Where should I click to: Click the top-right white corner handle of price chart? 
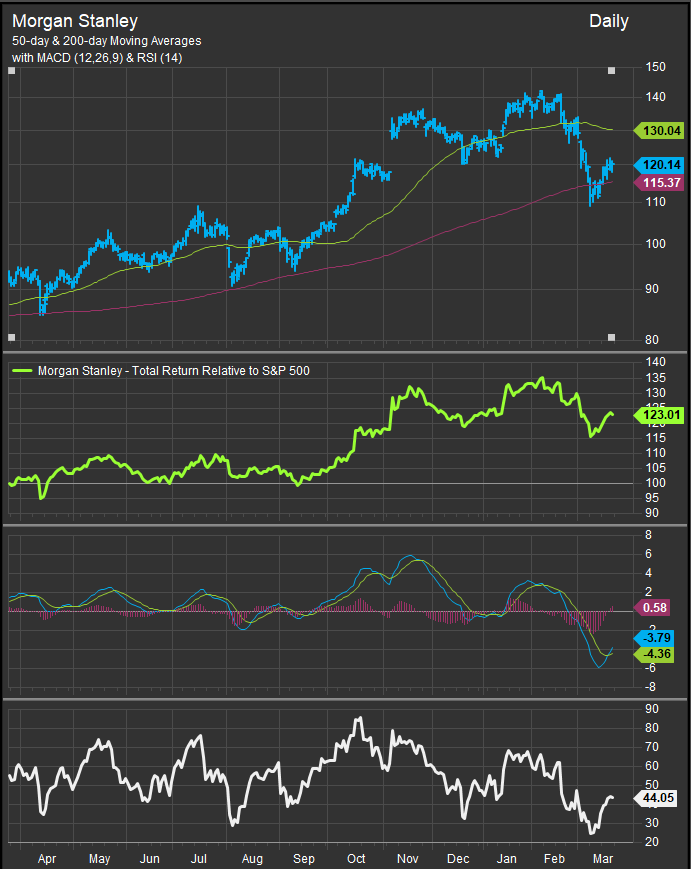coord(612,71)
